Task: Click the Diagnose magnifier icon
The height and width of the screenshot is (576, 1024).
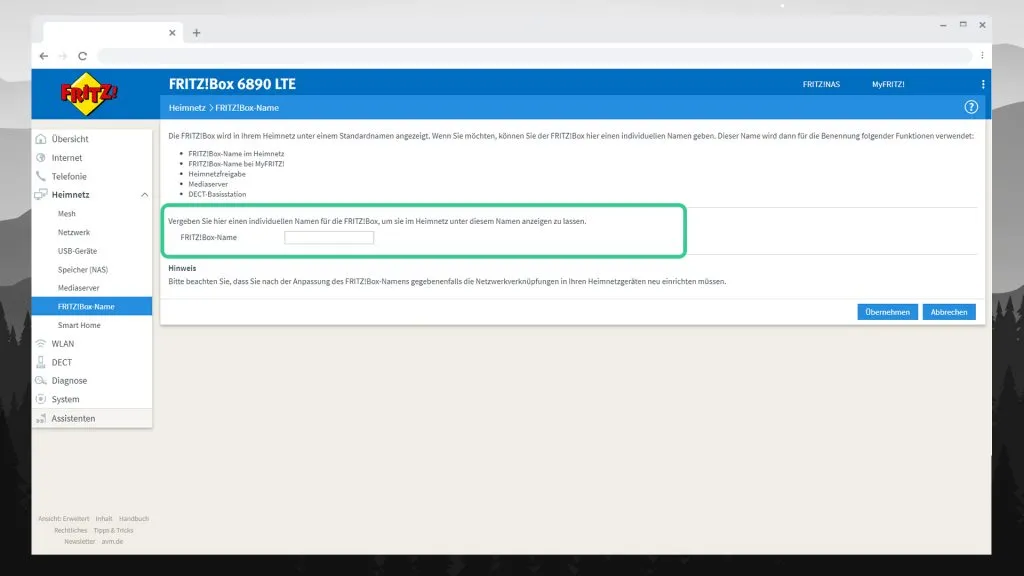Action: [x=40, y=380]
